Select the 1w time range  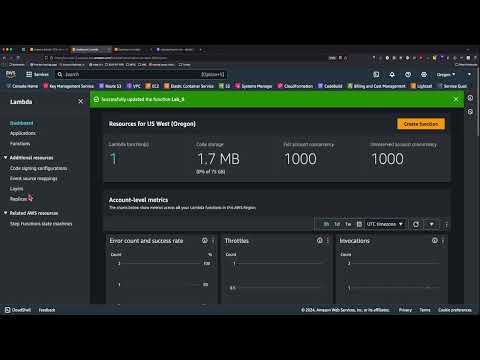[348, 224]
